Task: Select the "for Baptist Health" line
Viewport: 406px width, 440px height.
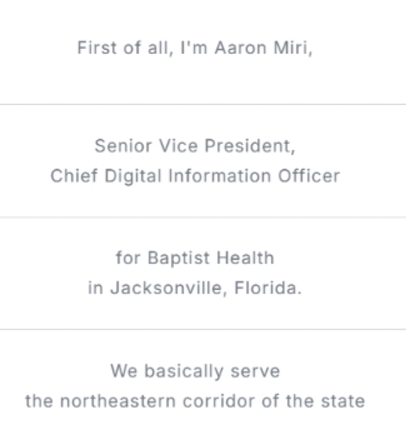Action: (x=195, y=258)
